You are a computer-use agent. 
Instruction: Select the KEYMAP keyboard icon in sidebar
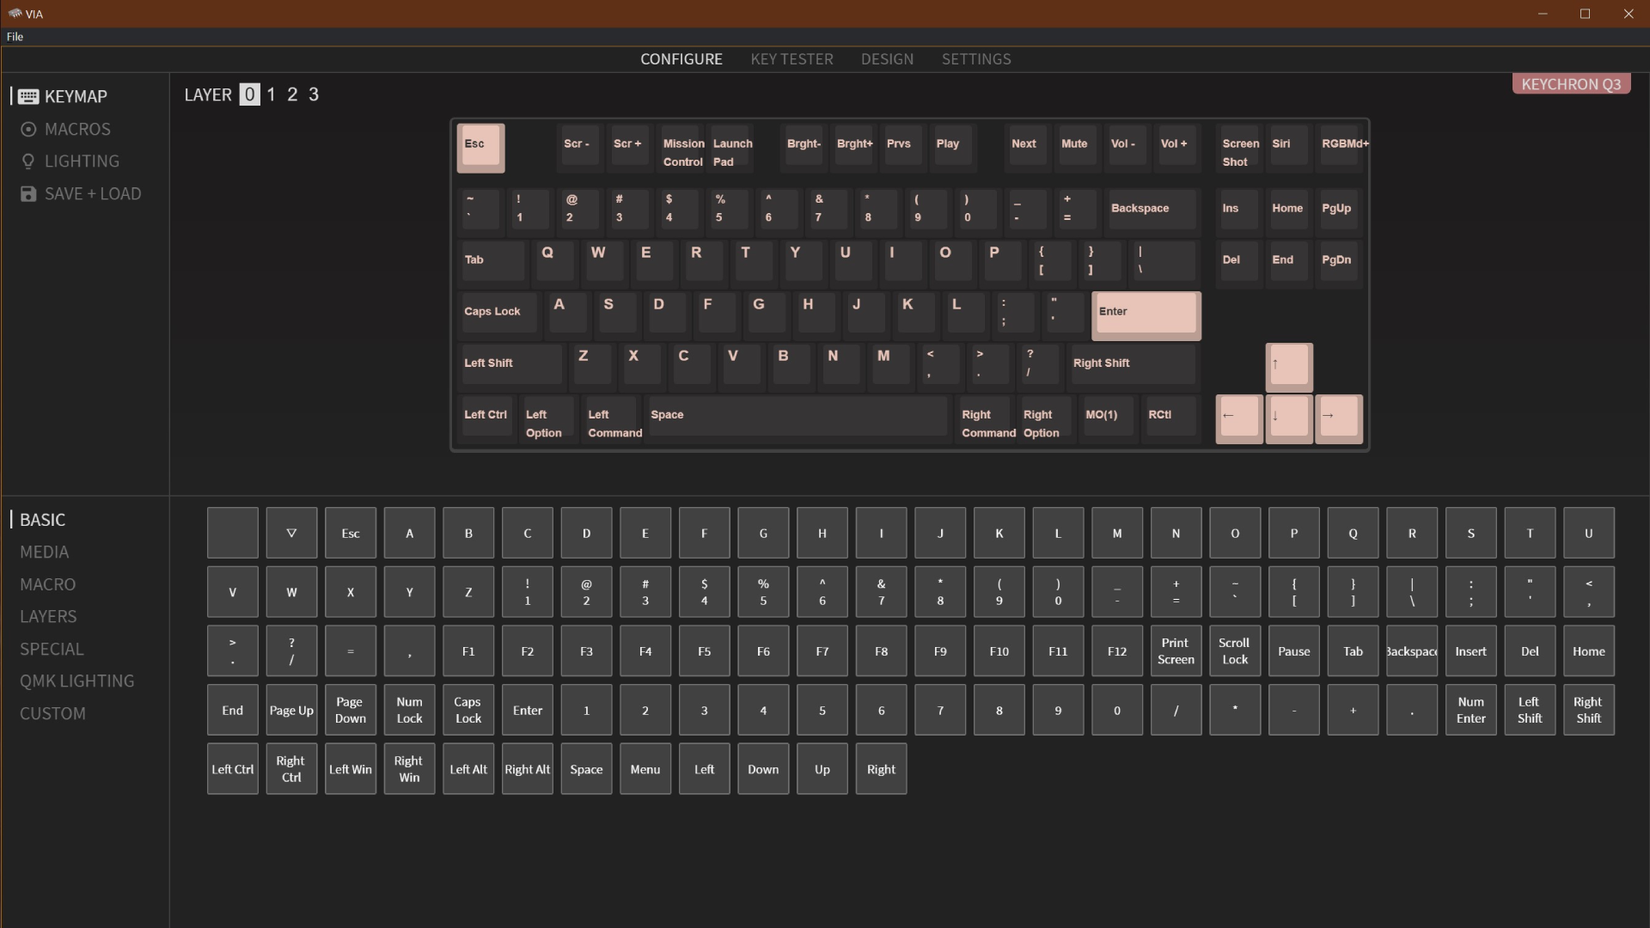[x=28, y=96]
